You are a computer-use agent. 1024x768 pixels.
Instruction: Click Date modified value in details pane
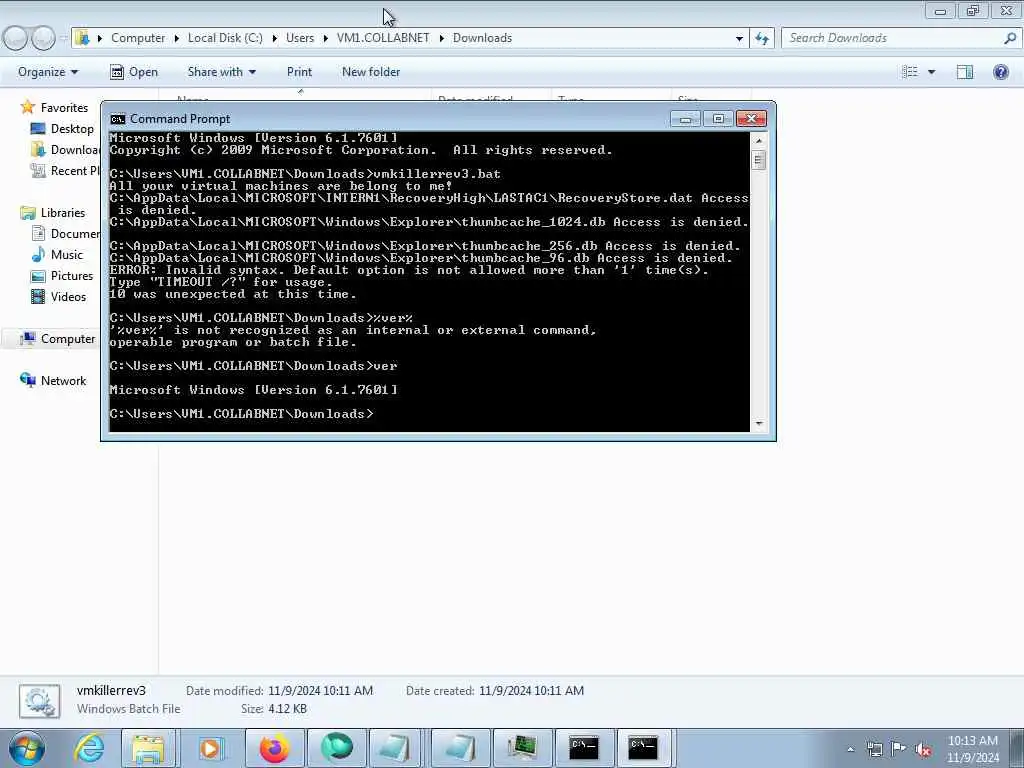click(x=320, y=690)
